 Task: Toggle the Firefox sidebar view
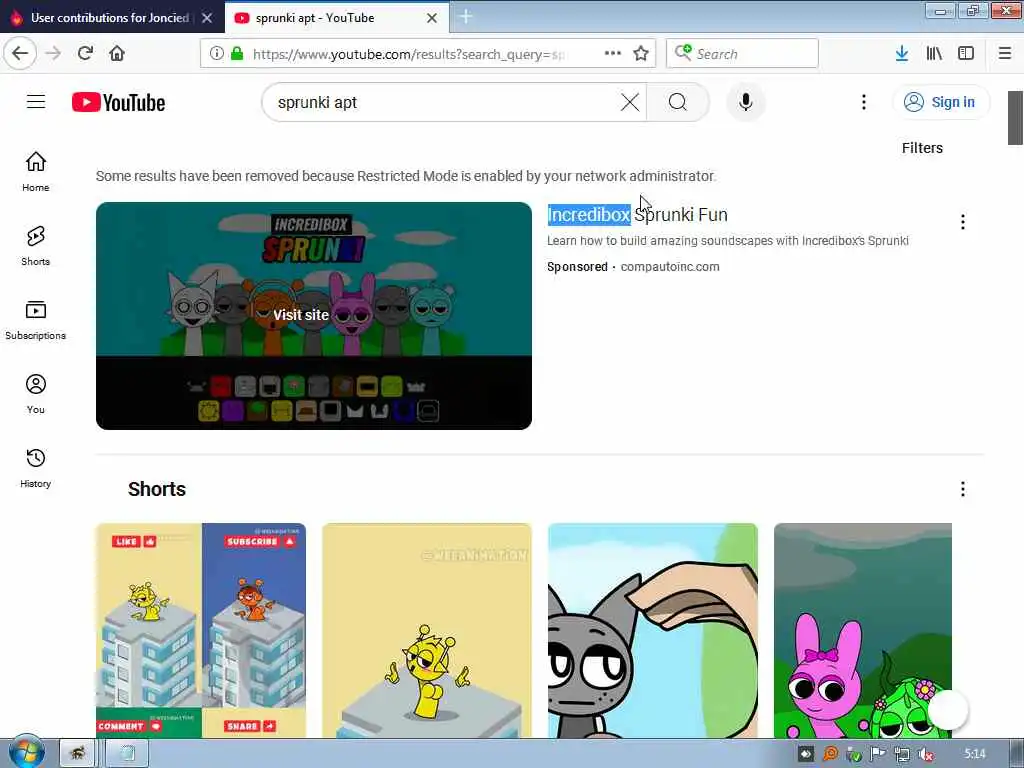pos(966,54)
